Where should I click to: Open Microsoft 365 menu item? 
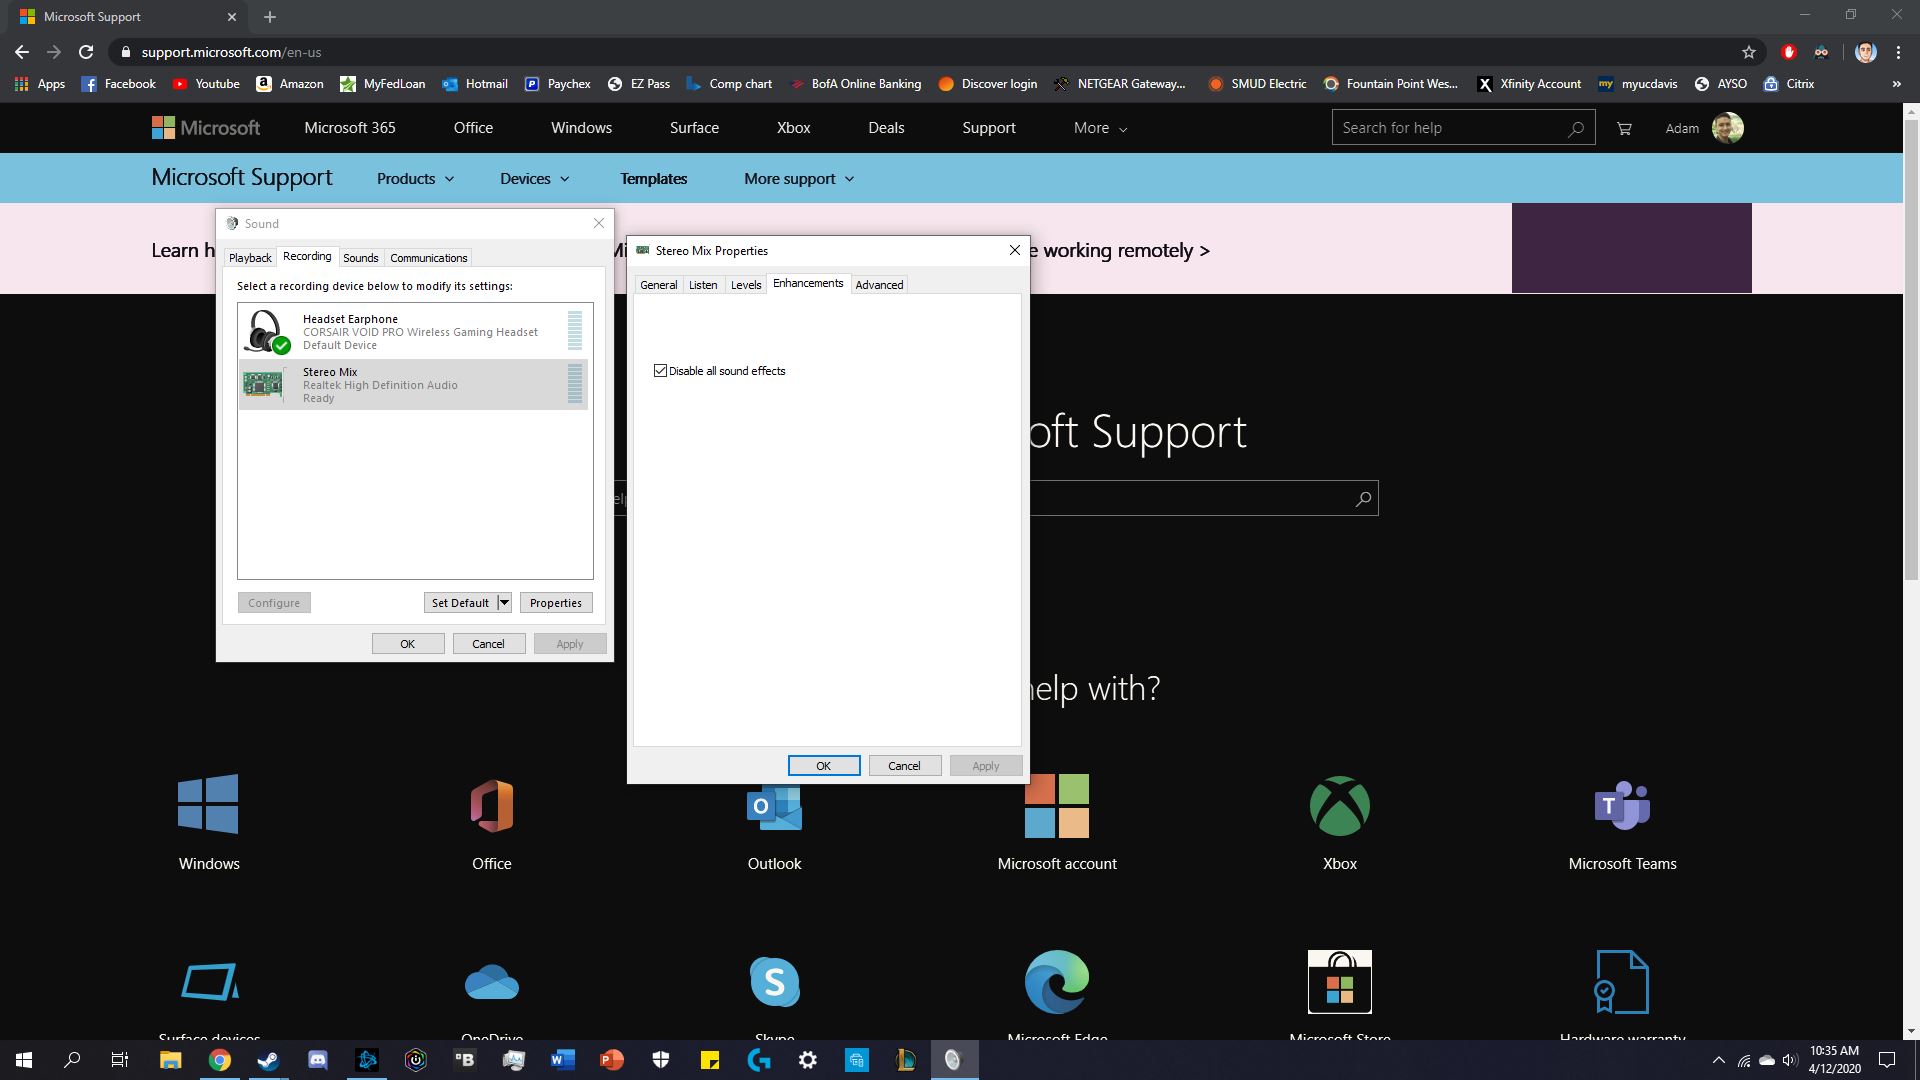coord(350,128)
